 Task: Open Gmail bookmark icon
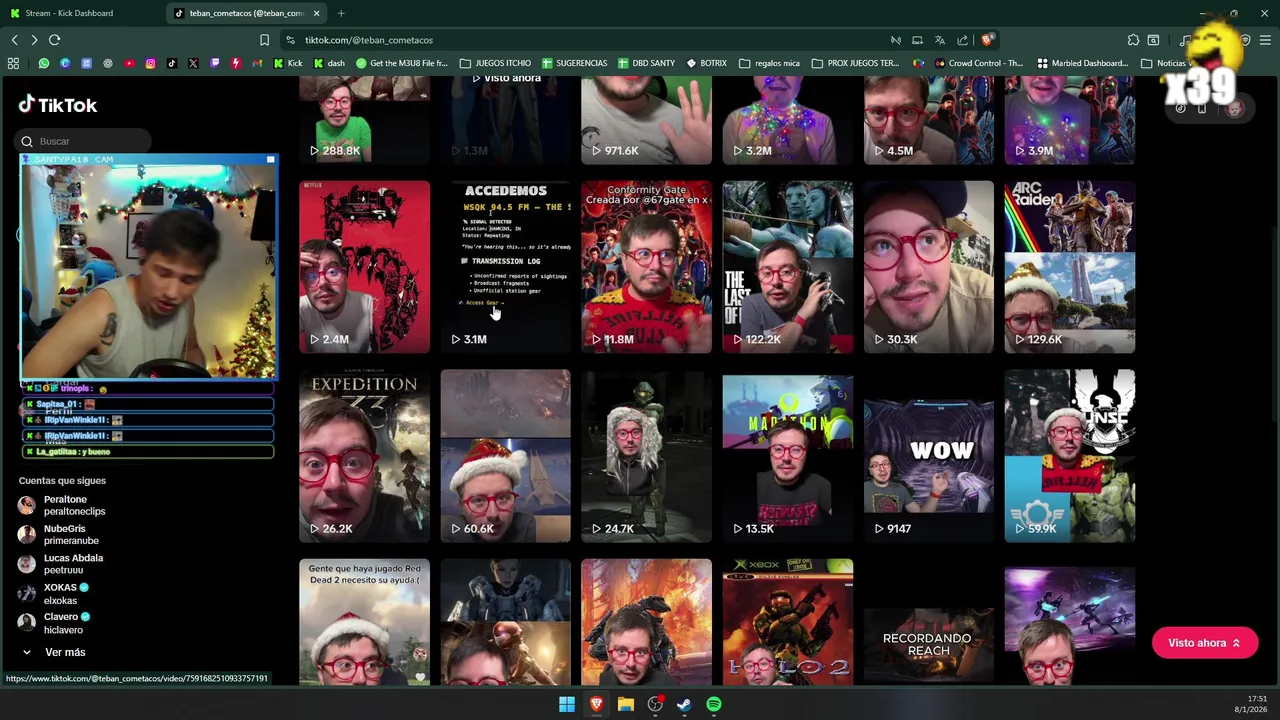click(257, 63)
